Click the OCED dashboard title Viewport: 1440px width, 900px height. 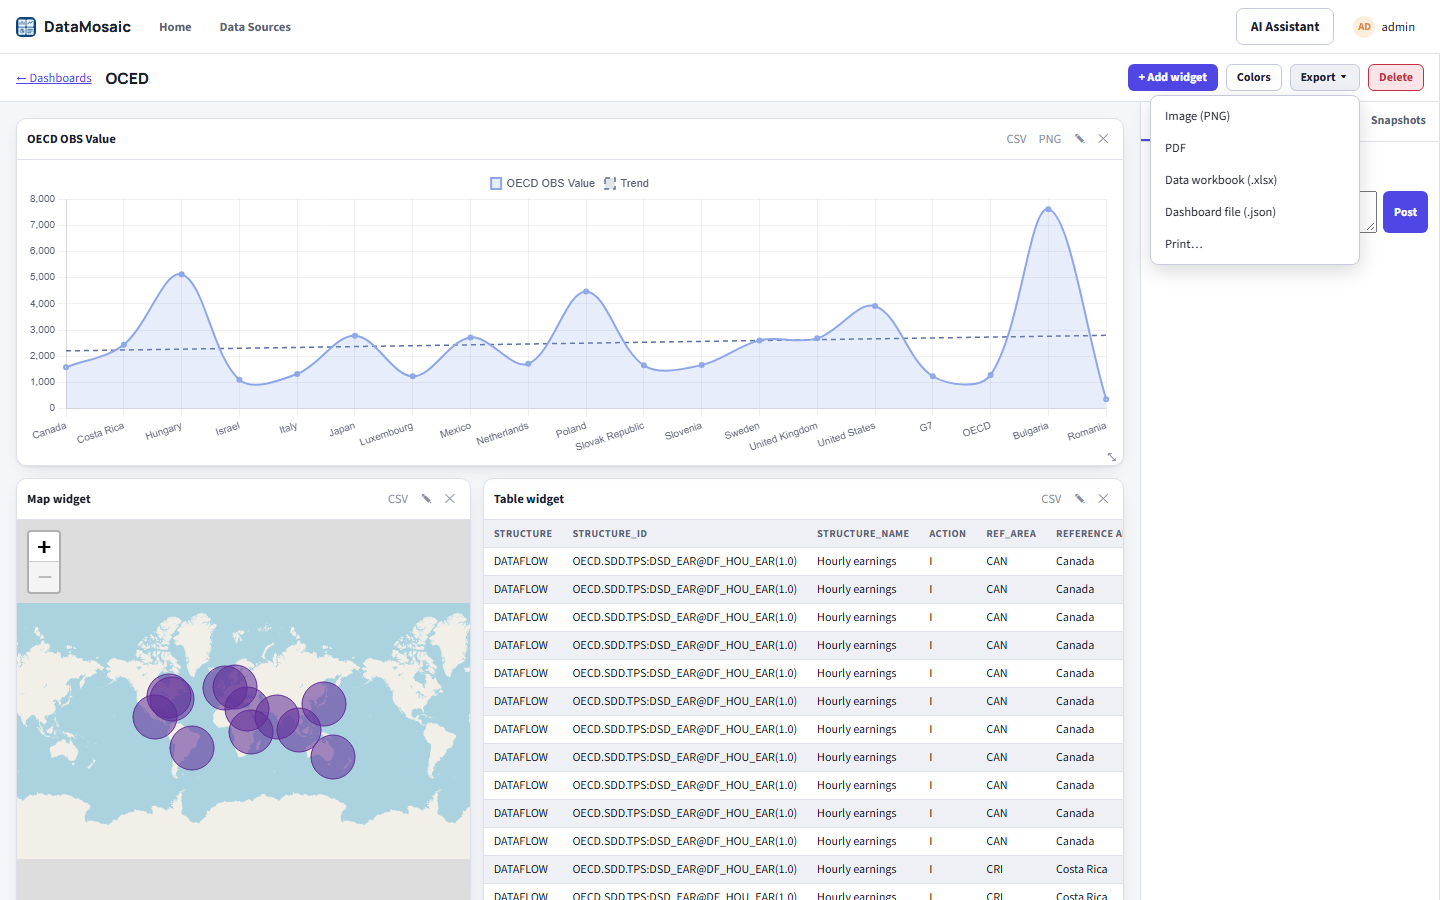[127, 79]
